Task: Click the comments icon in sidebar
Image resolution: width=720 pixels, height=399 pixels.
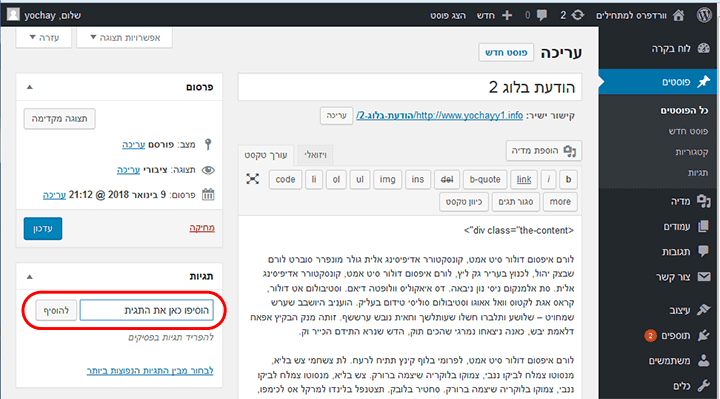Action: [703, 251]
